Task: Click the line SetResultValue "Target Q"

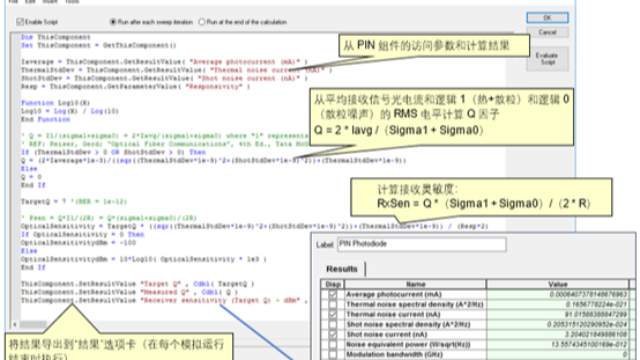Action: [138, 284]
